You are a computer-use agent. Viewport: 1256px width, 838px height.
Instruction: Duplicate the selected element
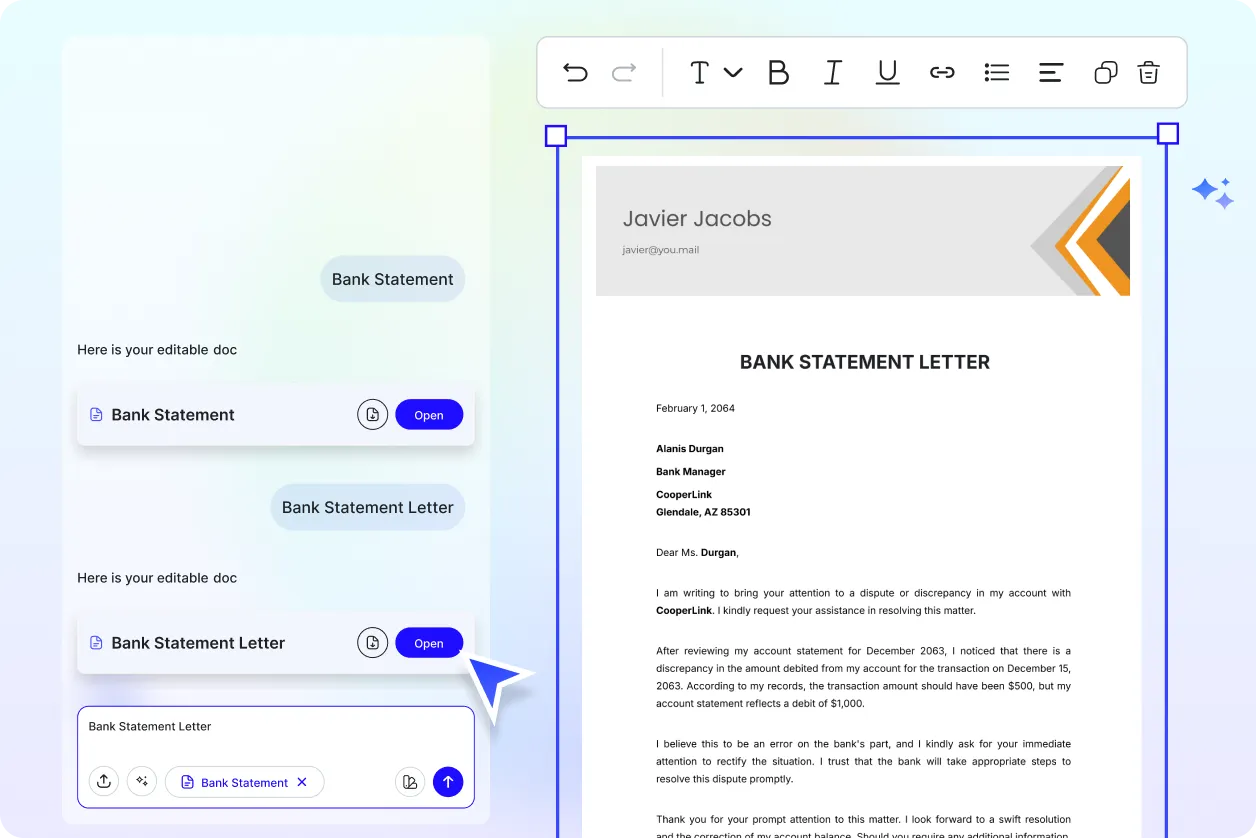[1105, 72]
